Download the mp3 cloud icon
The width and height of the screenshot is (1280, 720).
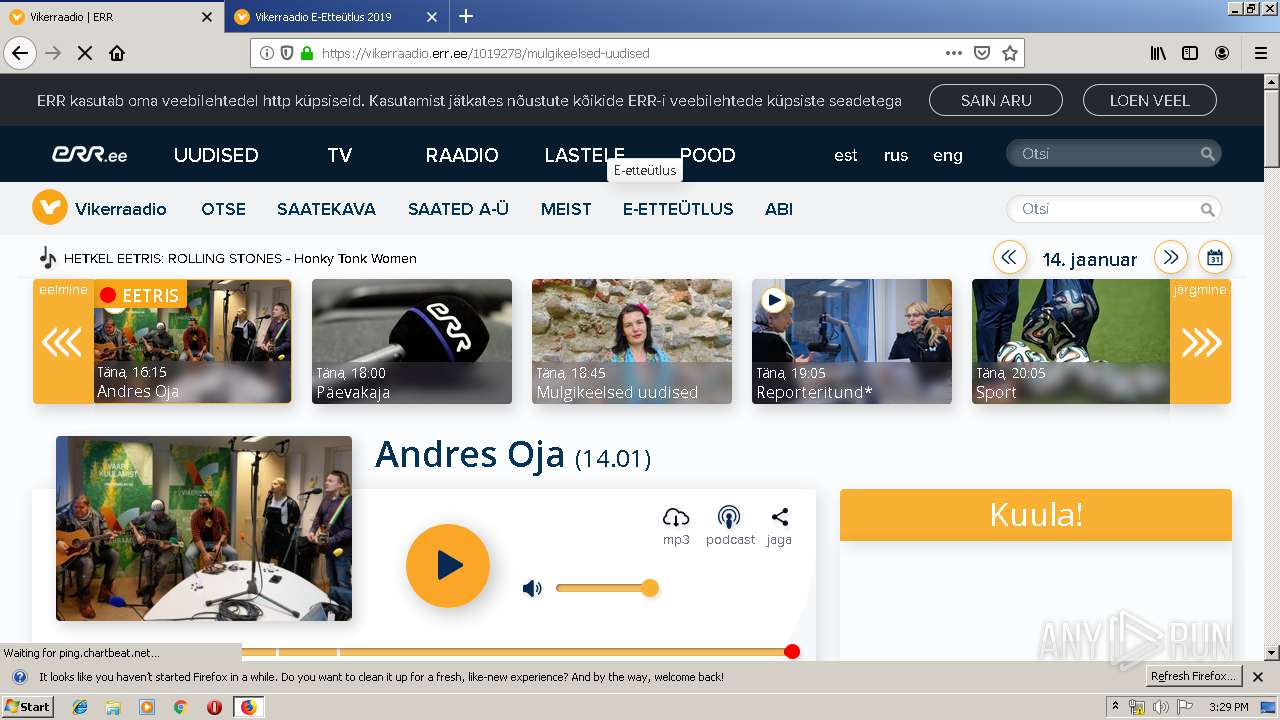[x=676, y=517]
